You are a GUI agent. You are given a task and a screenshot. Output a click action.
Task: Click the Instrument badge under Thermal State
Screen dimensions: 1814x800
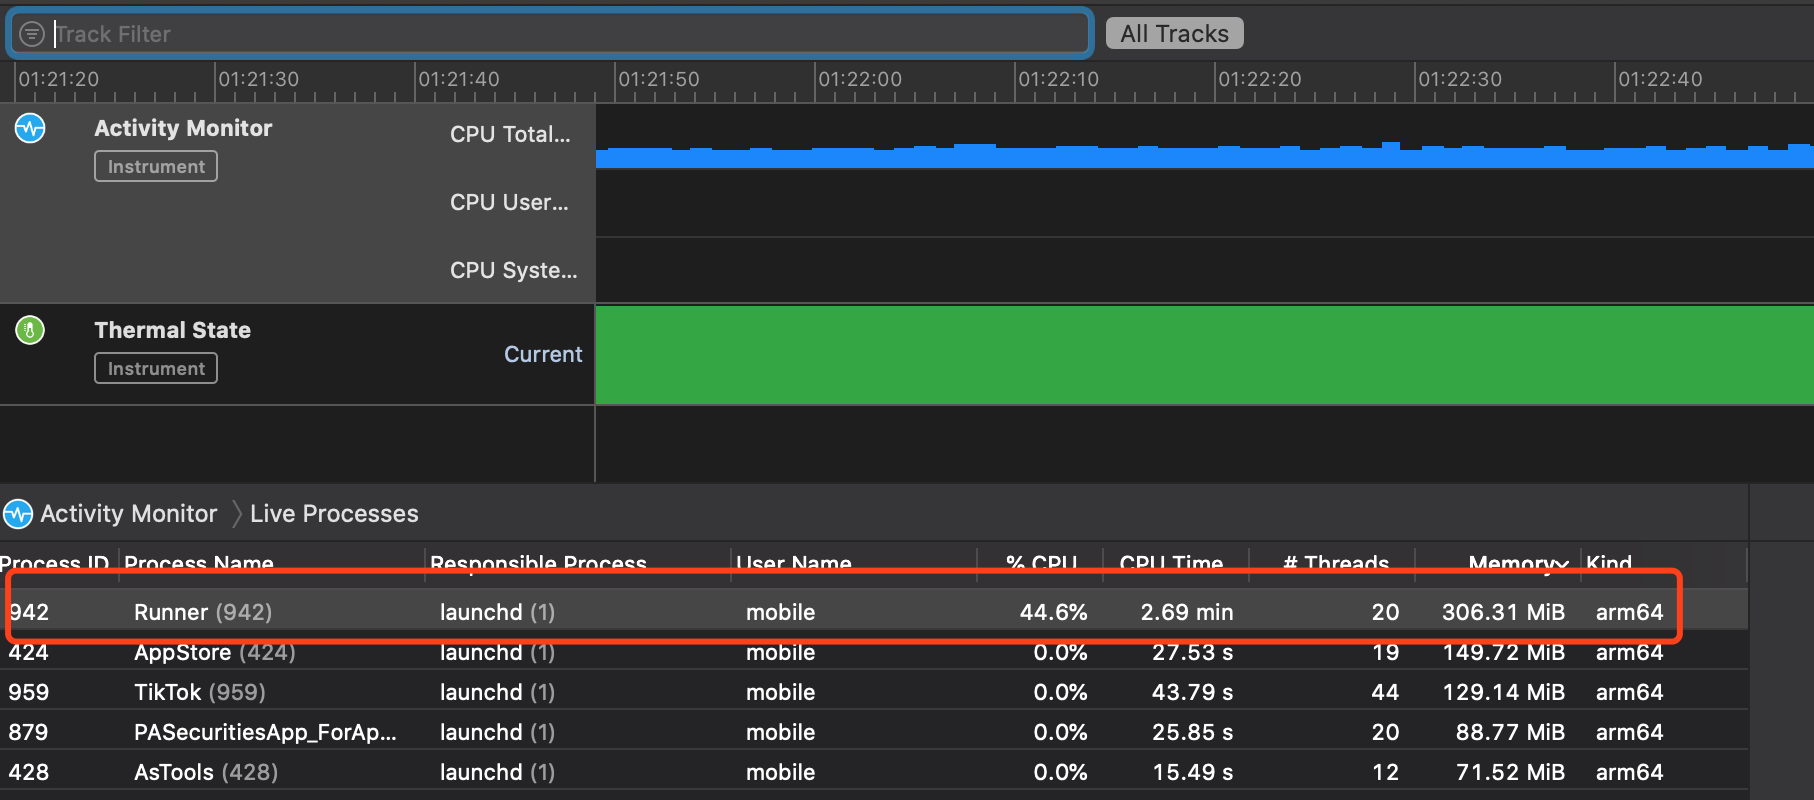(156, 369)
